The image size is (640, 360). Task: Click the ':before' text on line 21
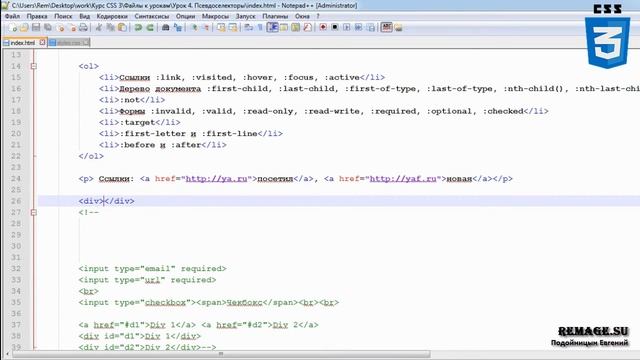(137, 145)
